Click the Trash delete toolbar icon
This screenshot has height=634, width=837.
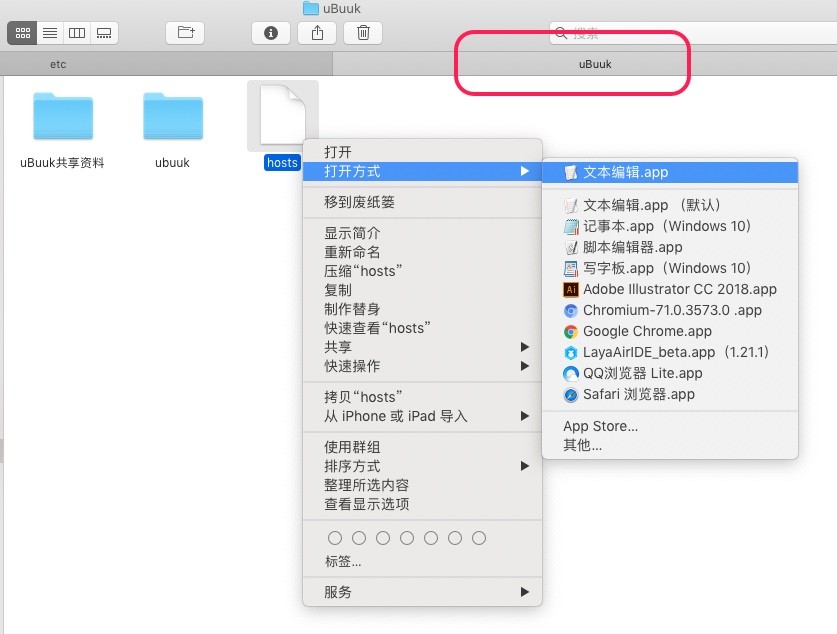pos(363,33)
